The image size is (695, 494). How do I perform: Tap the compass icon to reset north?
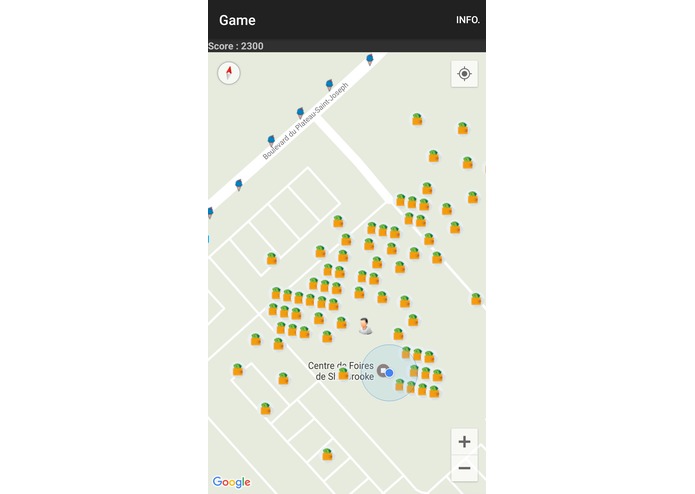[229, 73]
